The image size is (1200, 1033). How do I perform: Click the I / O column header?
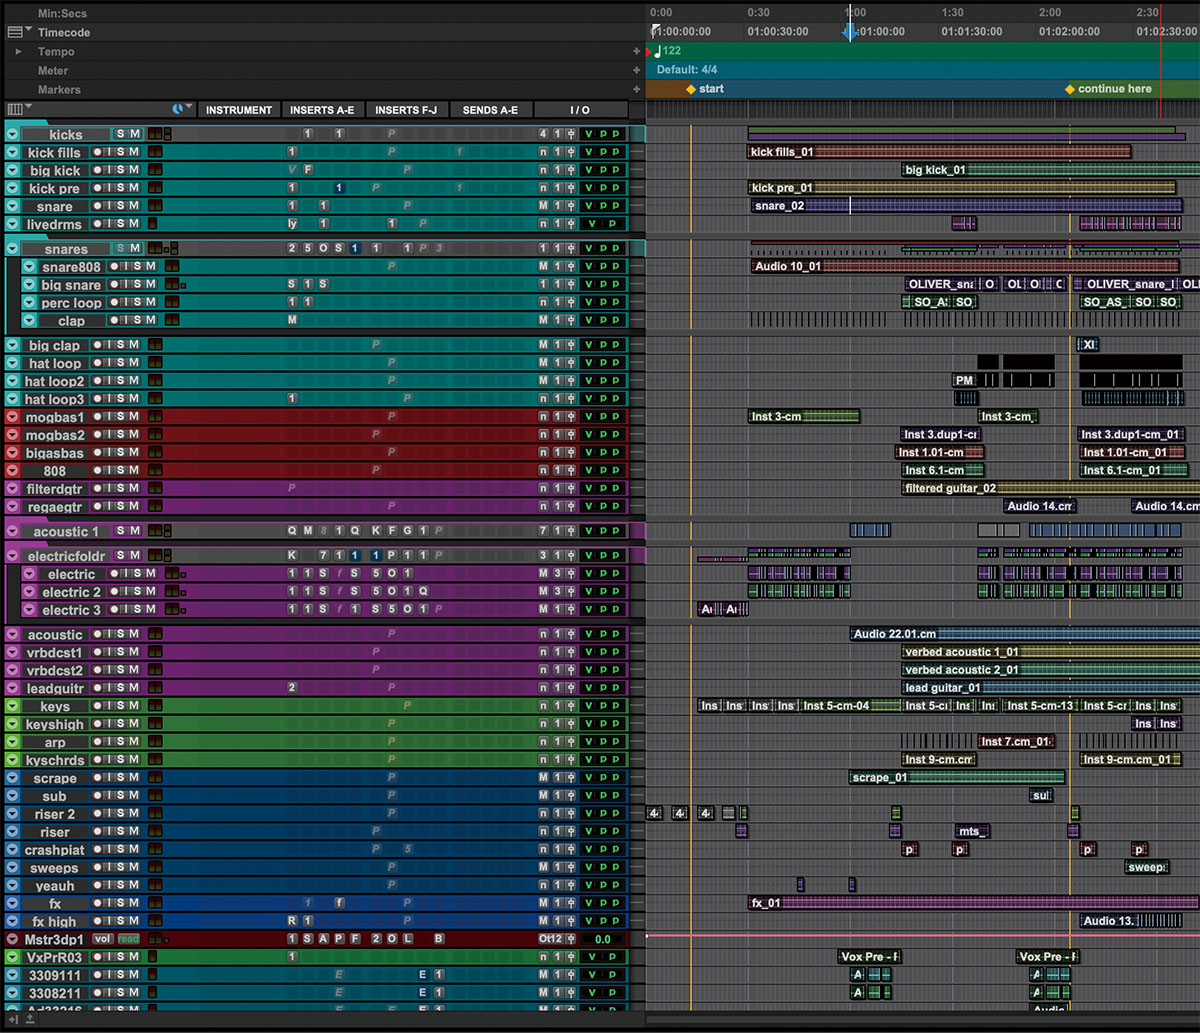pyautogui.click(x=581, y=110)
